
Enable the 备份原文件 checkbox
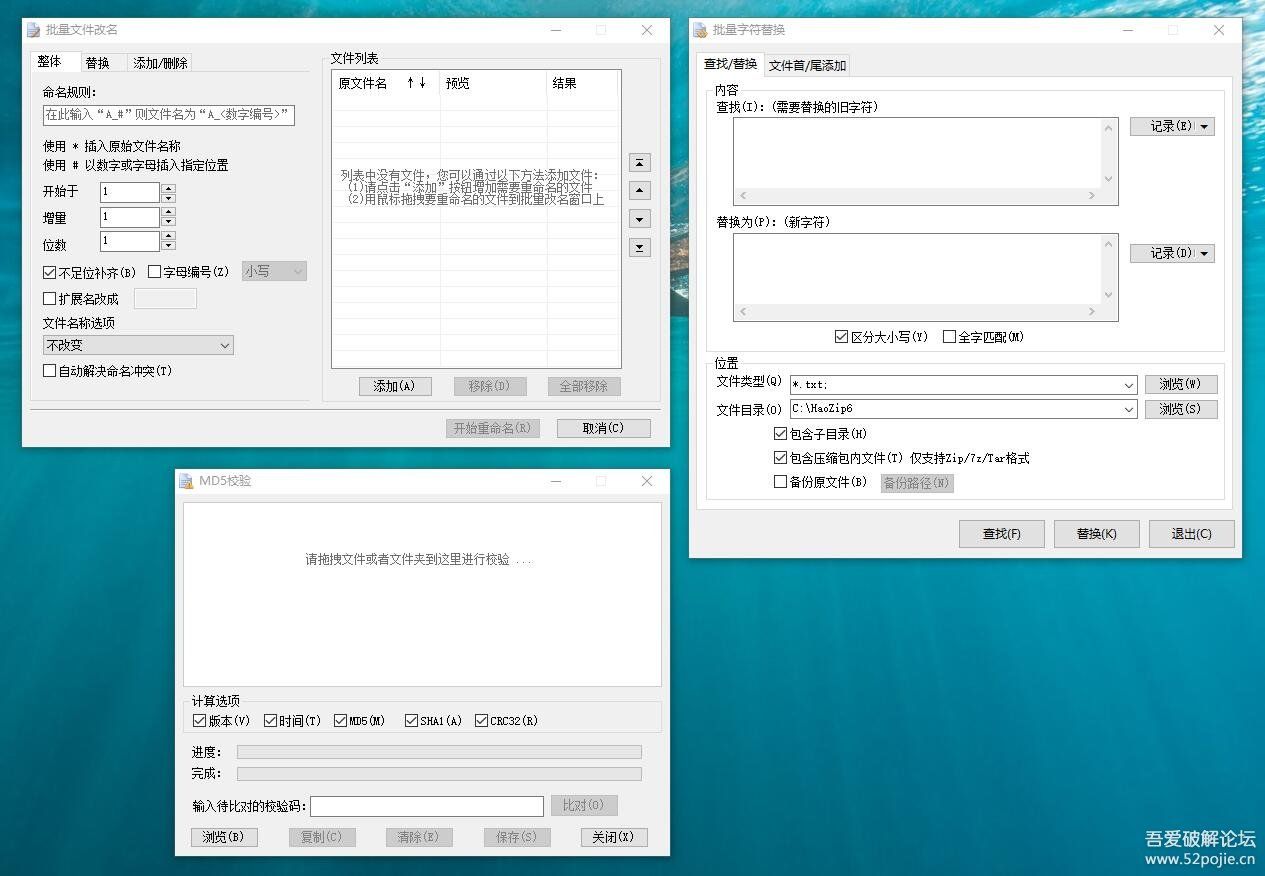[781, 482]
